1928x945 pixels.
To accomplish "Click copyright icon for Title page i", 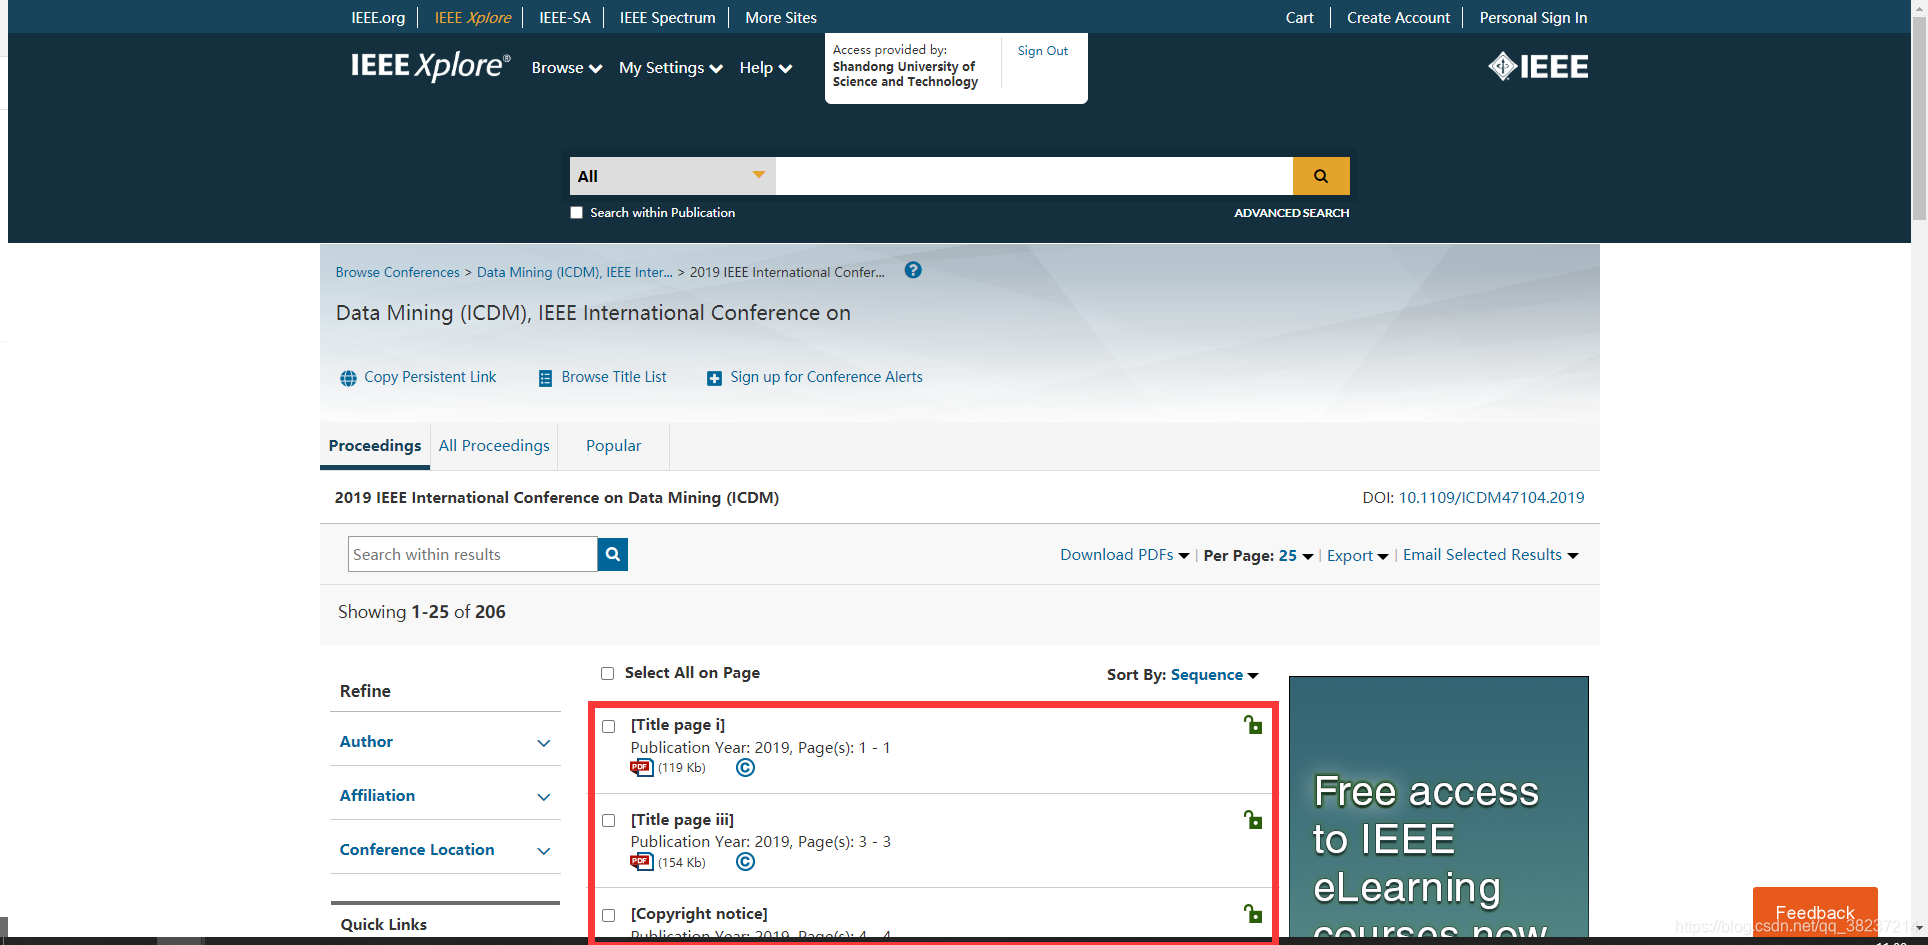I will pos(745,768).
